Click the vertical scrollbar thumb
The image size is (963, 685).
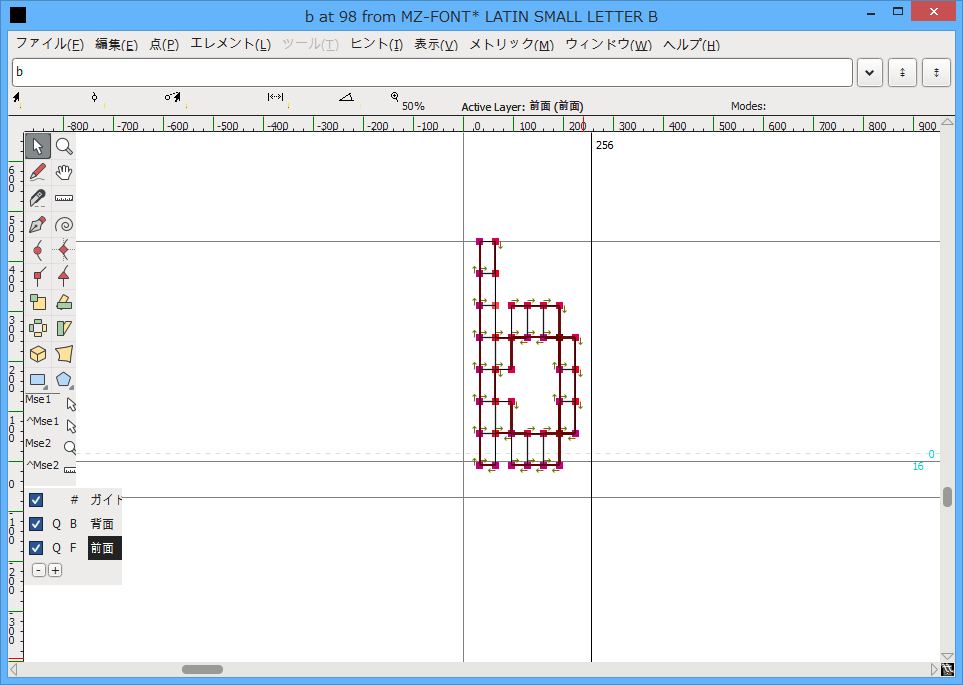[947, 496]
